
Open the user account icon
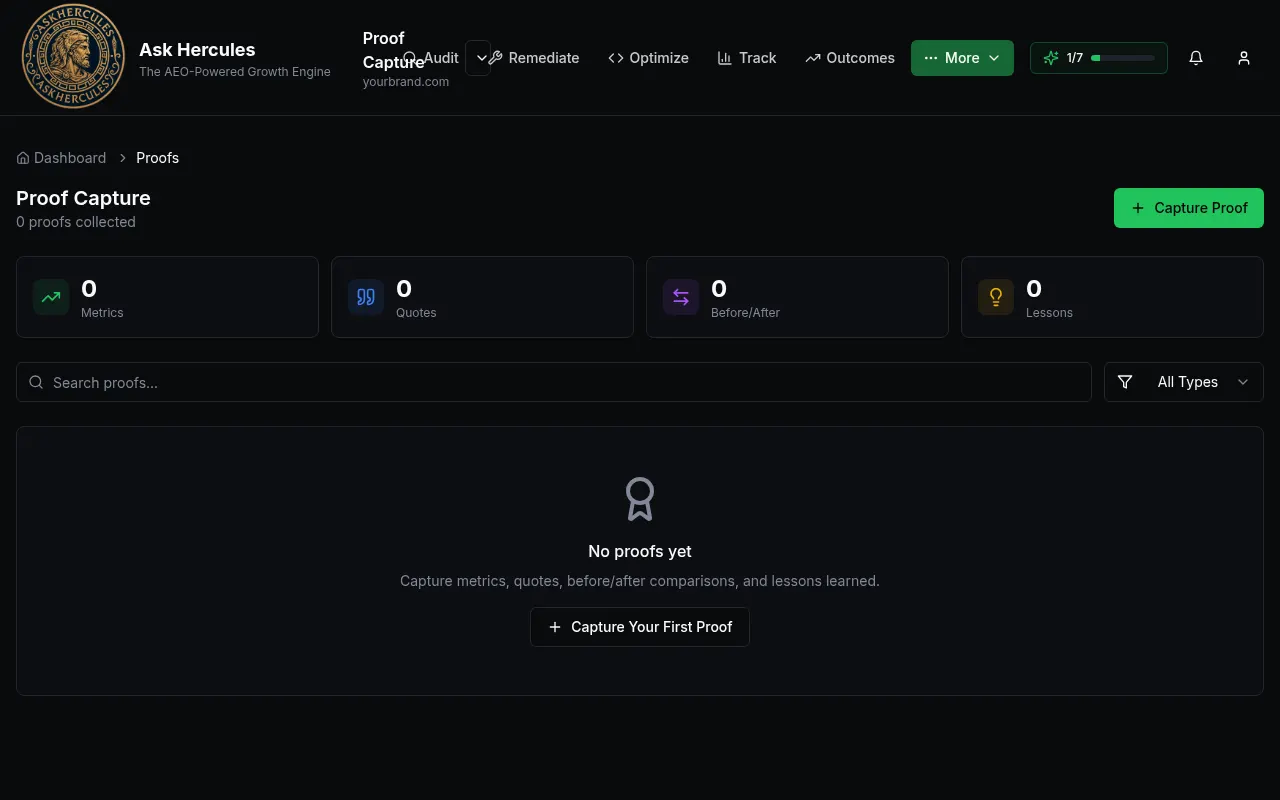click(x=1244, y=58)
